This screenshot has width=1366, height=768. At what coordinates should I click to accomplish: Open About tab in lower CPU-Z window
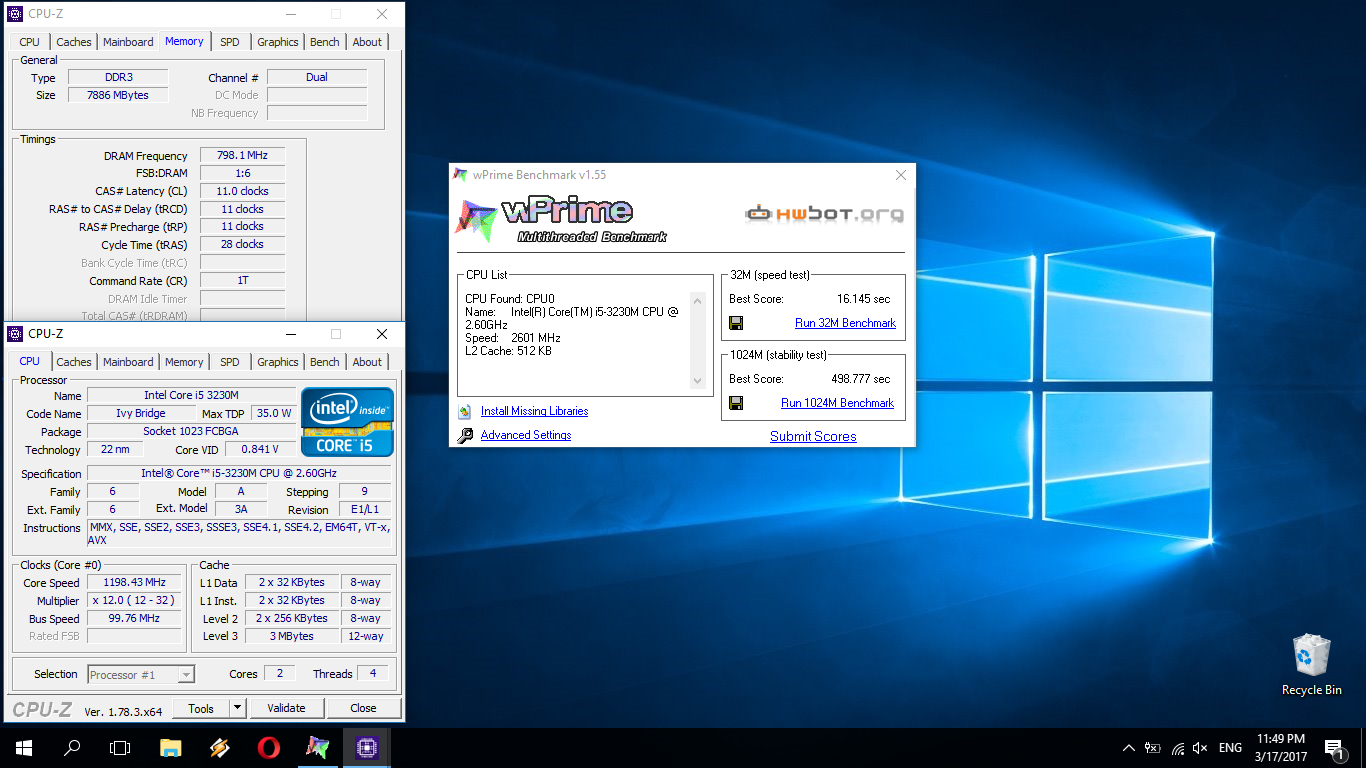tap(367, 362)
